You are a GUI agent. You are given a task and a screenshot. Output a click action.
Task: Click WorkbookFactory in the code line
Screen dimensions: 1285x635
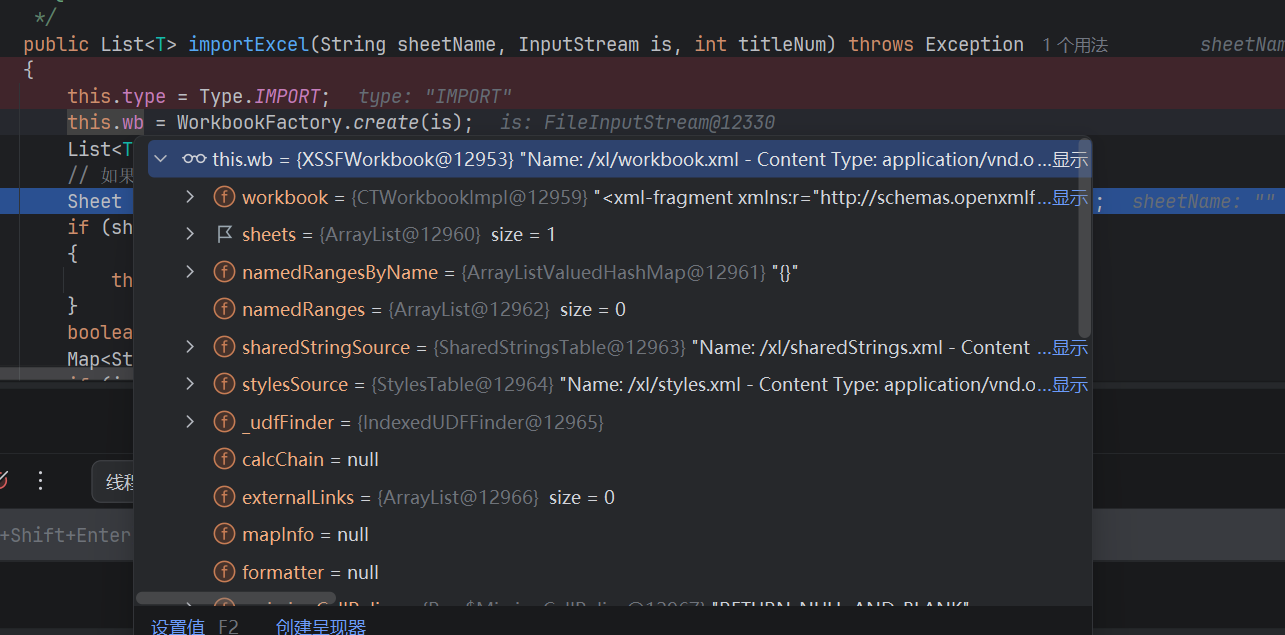(x=259, y=122)
